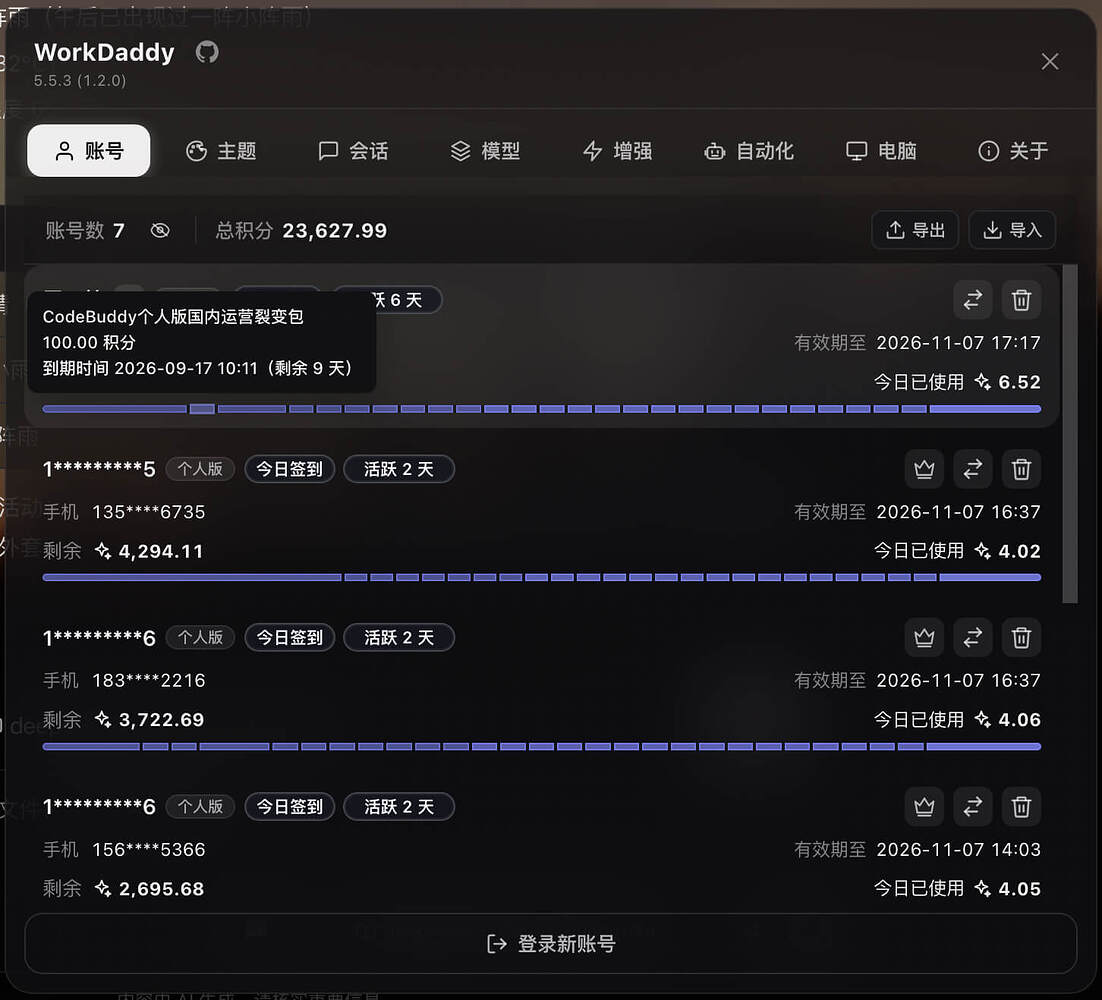Switch to account with phone 135****6735
The image size is (1102, 1000).
973,469
